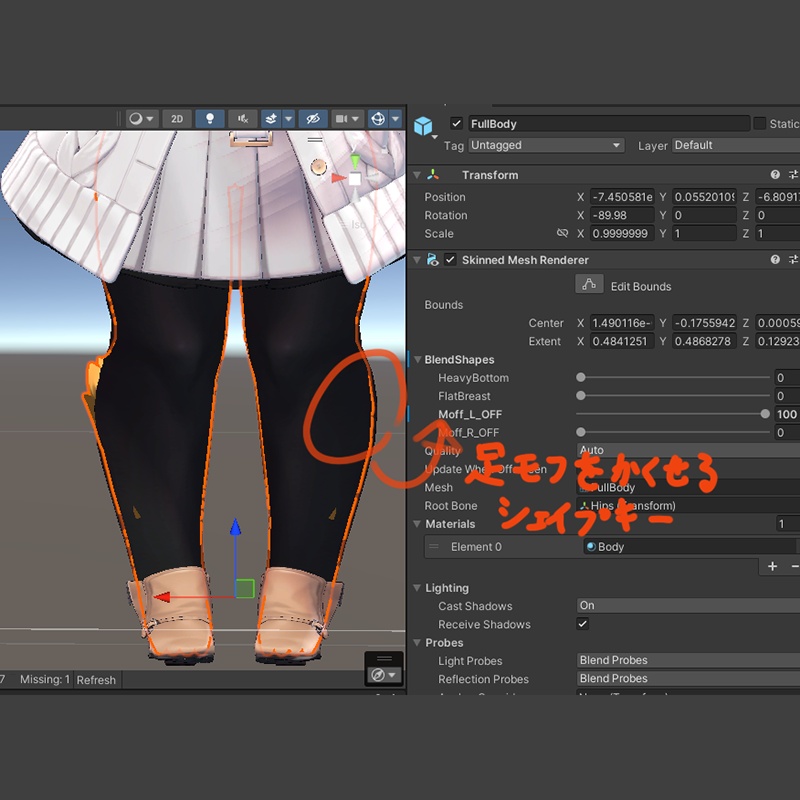Image resolution: width=800 pixels, height=800 pixels.
Task: Click the Root Bone Hips object field
Action: [688, 506]
